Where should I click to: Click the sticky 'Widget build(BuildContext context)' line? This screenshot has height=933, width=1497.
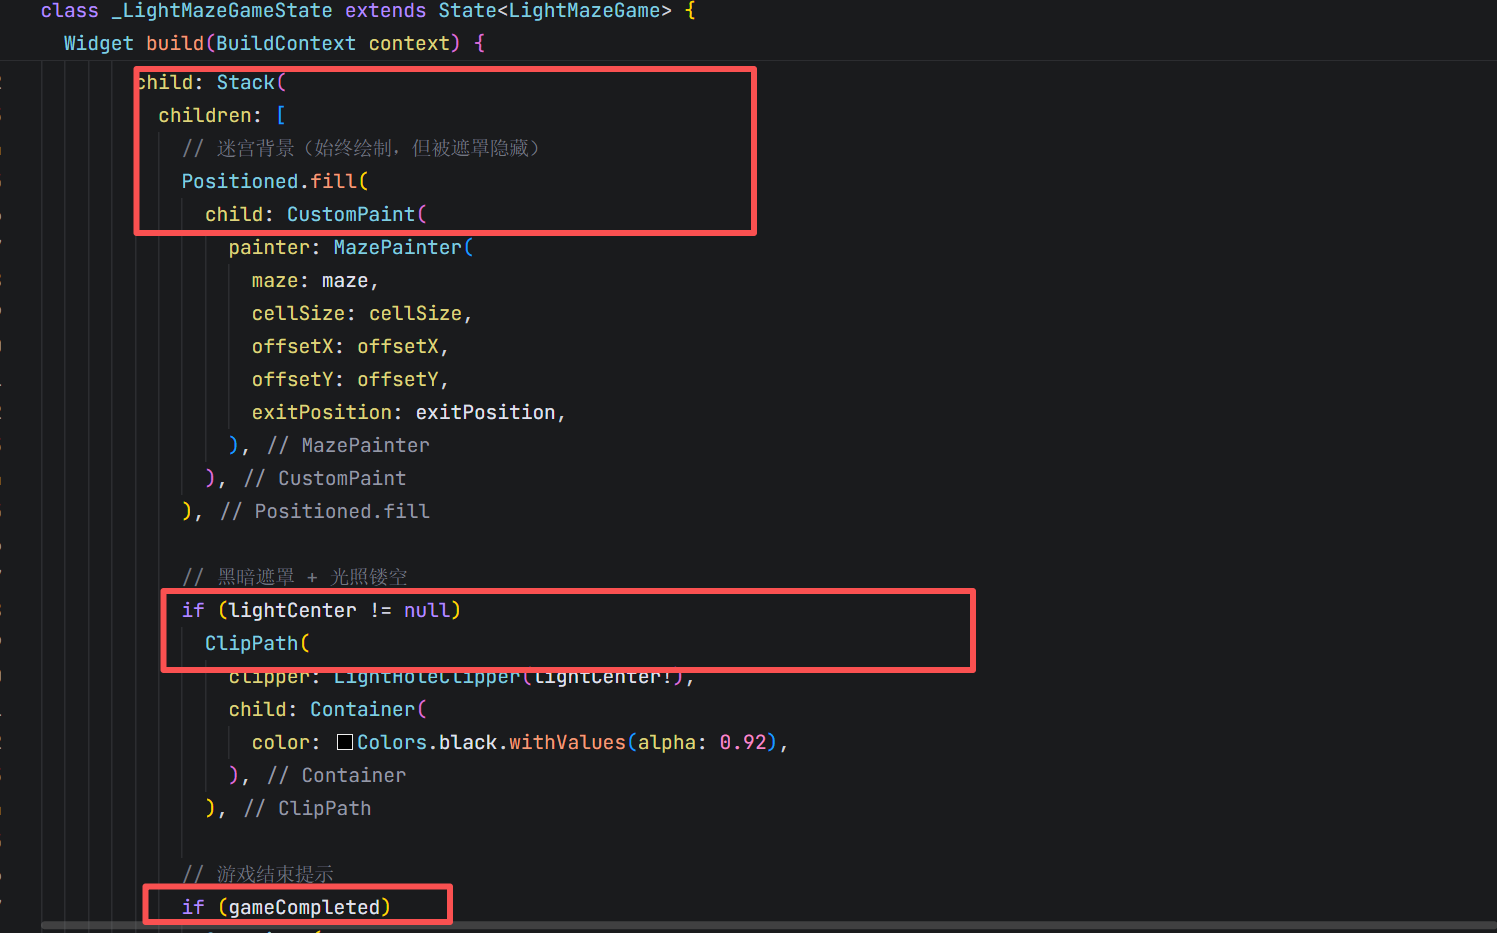click(x=274, y=44)
